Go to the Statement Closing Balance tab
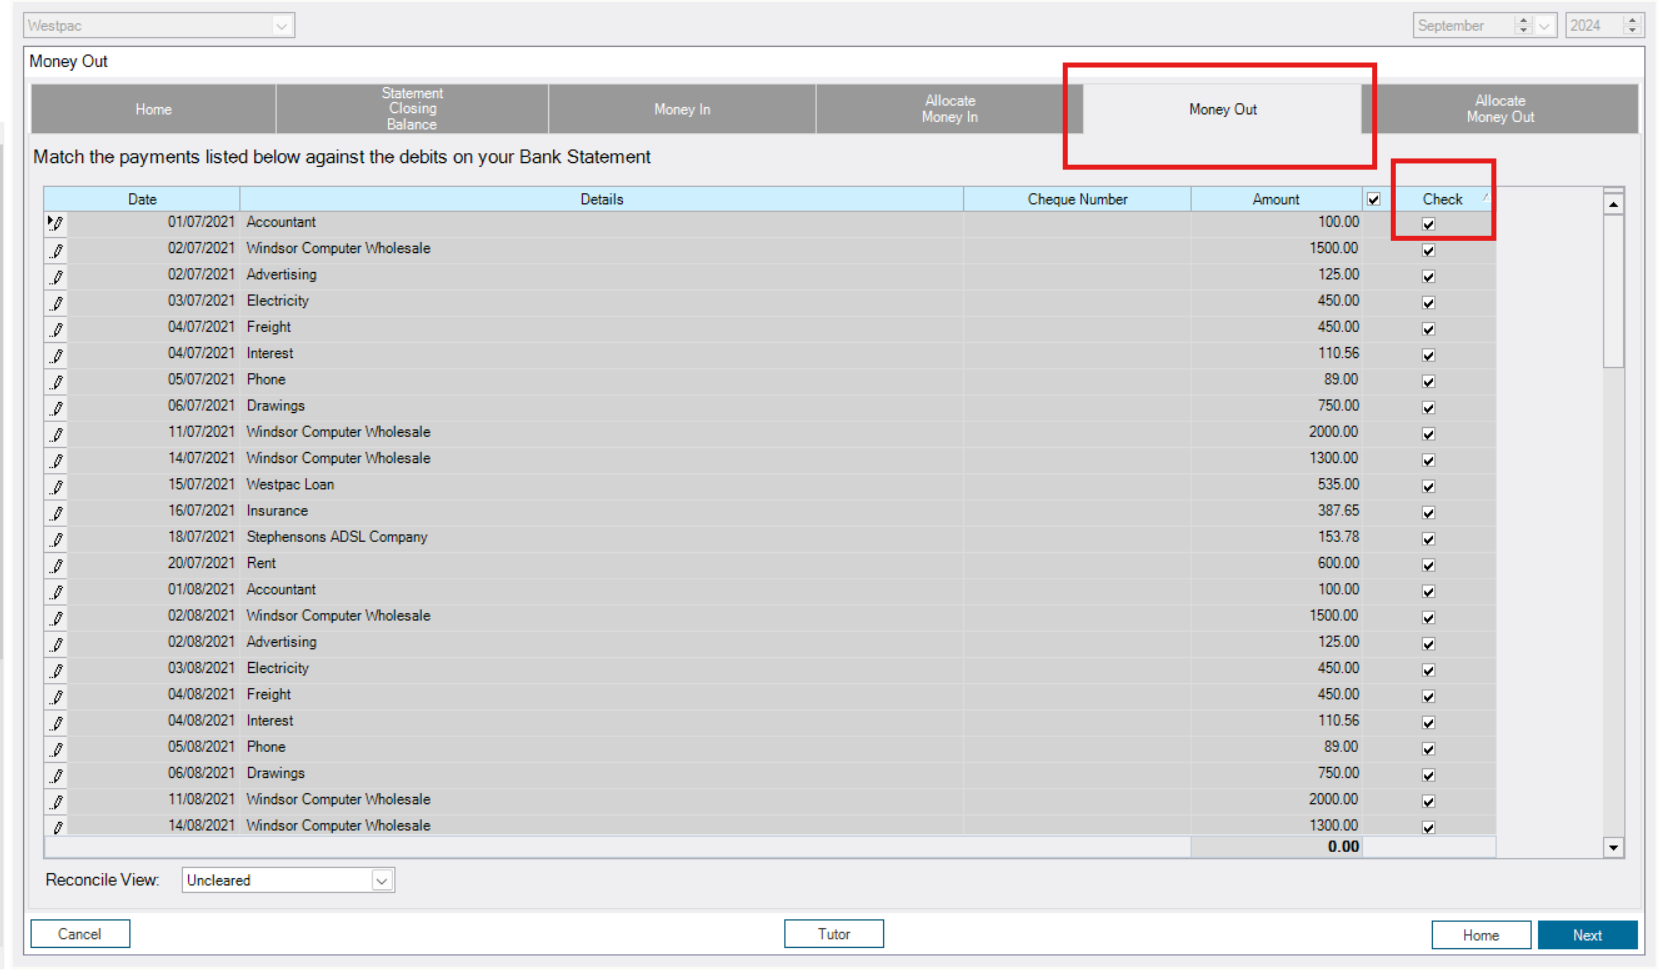 [412, 109]
